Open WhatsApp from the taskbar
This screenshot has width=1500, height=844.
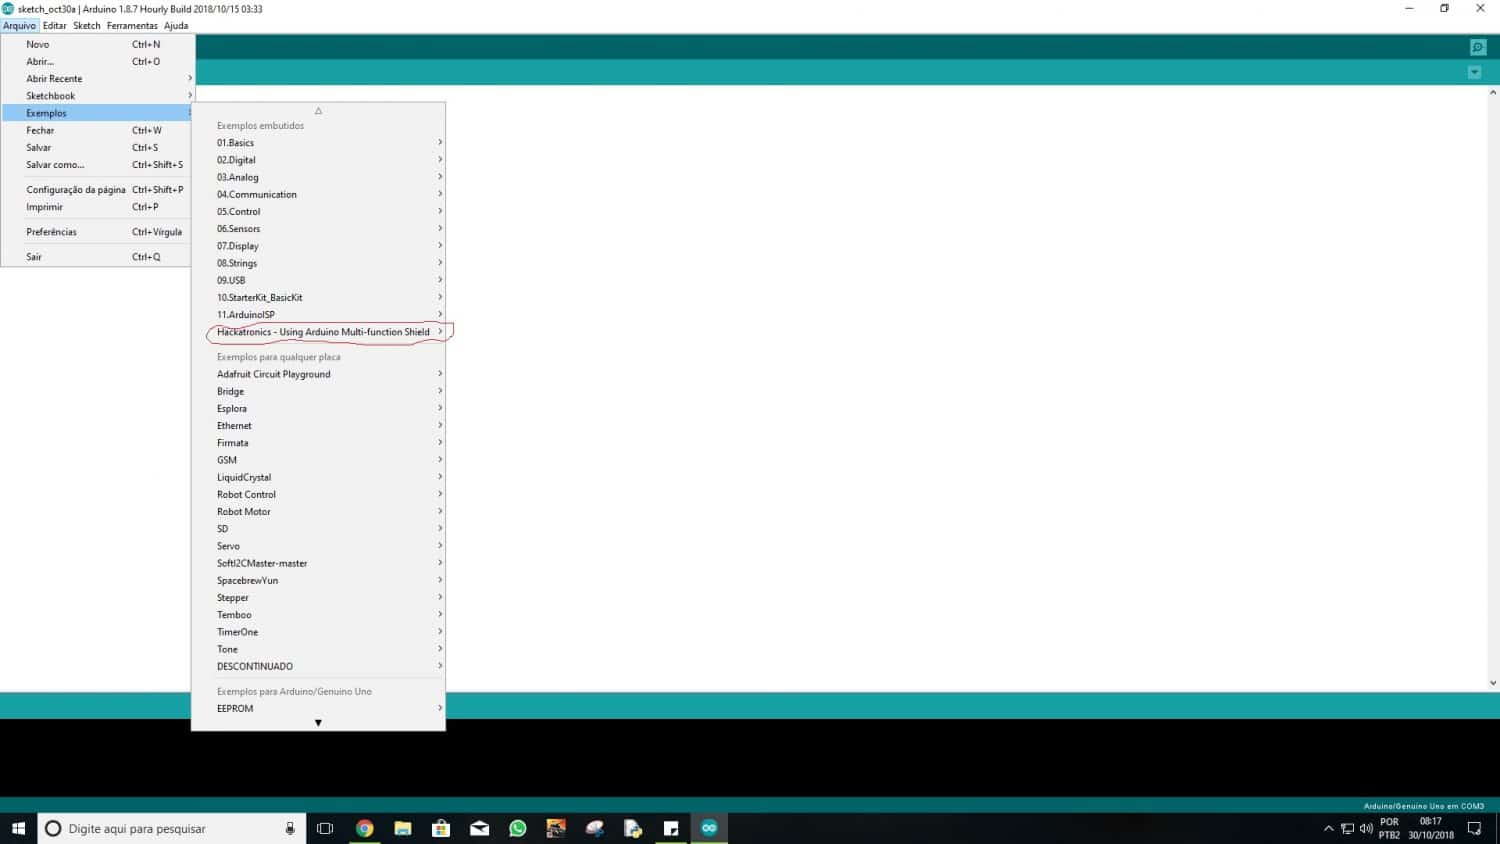tap(517, 828)
